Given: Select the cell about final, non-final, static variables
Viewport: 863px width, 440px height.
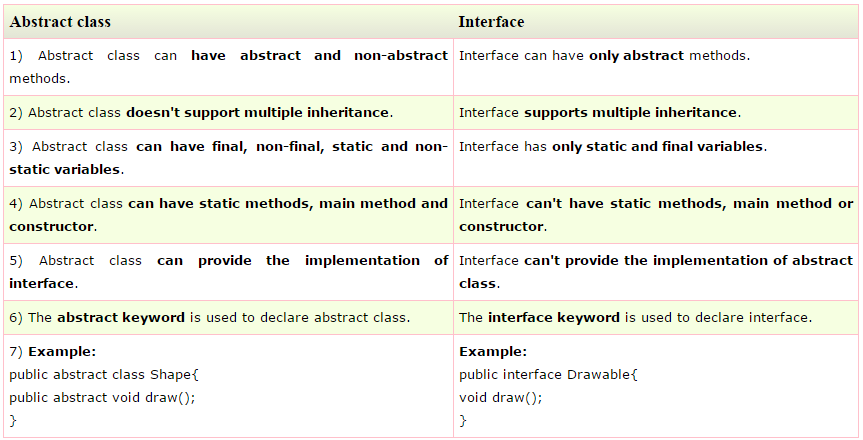Looking at the screenshot, I should click(228, 158).
